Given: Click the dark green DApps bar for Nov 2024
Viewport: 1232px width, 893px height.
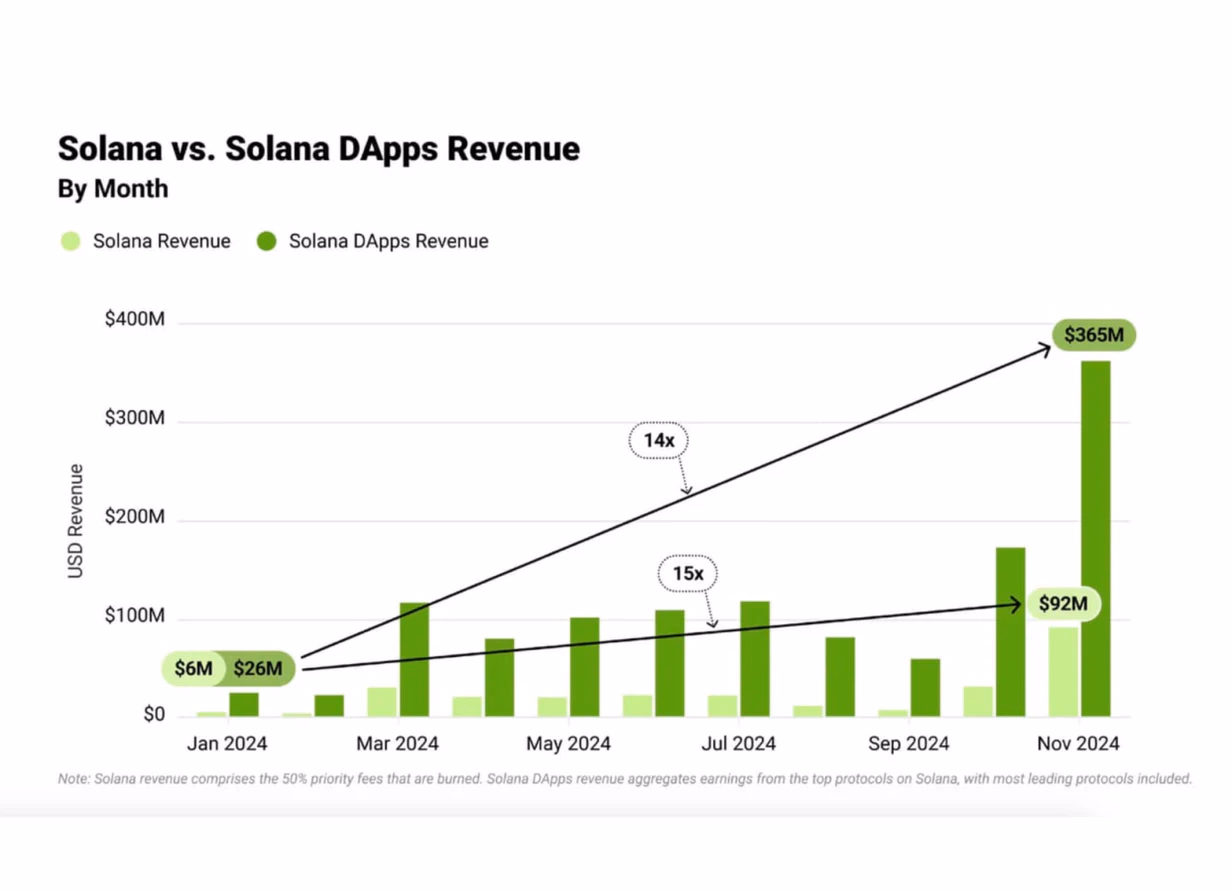Looking at the screenshot, I should click(x=1095, y=539).
